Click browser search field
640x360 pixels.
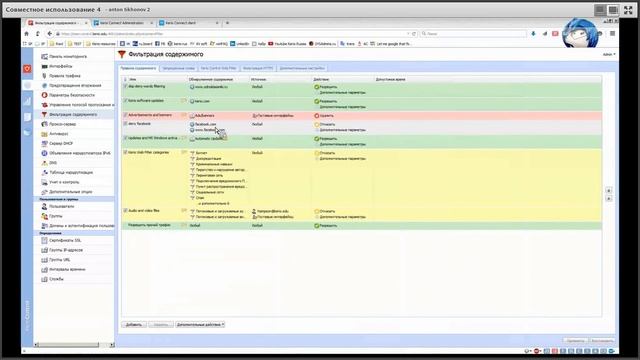pyautogui.click(x=473, y=34)
